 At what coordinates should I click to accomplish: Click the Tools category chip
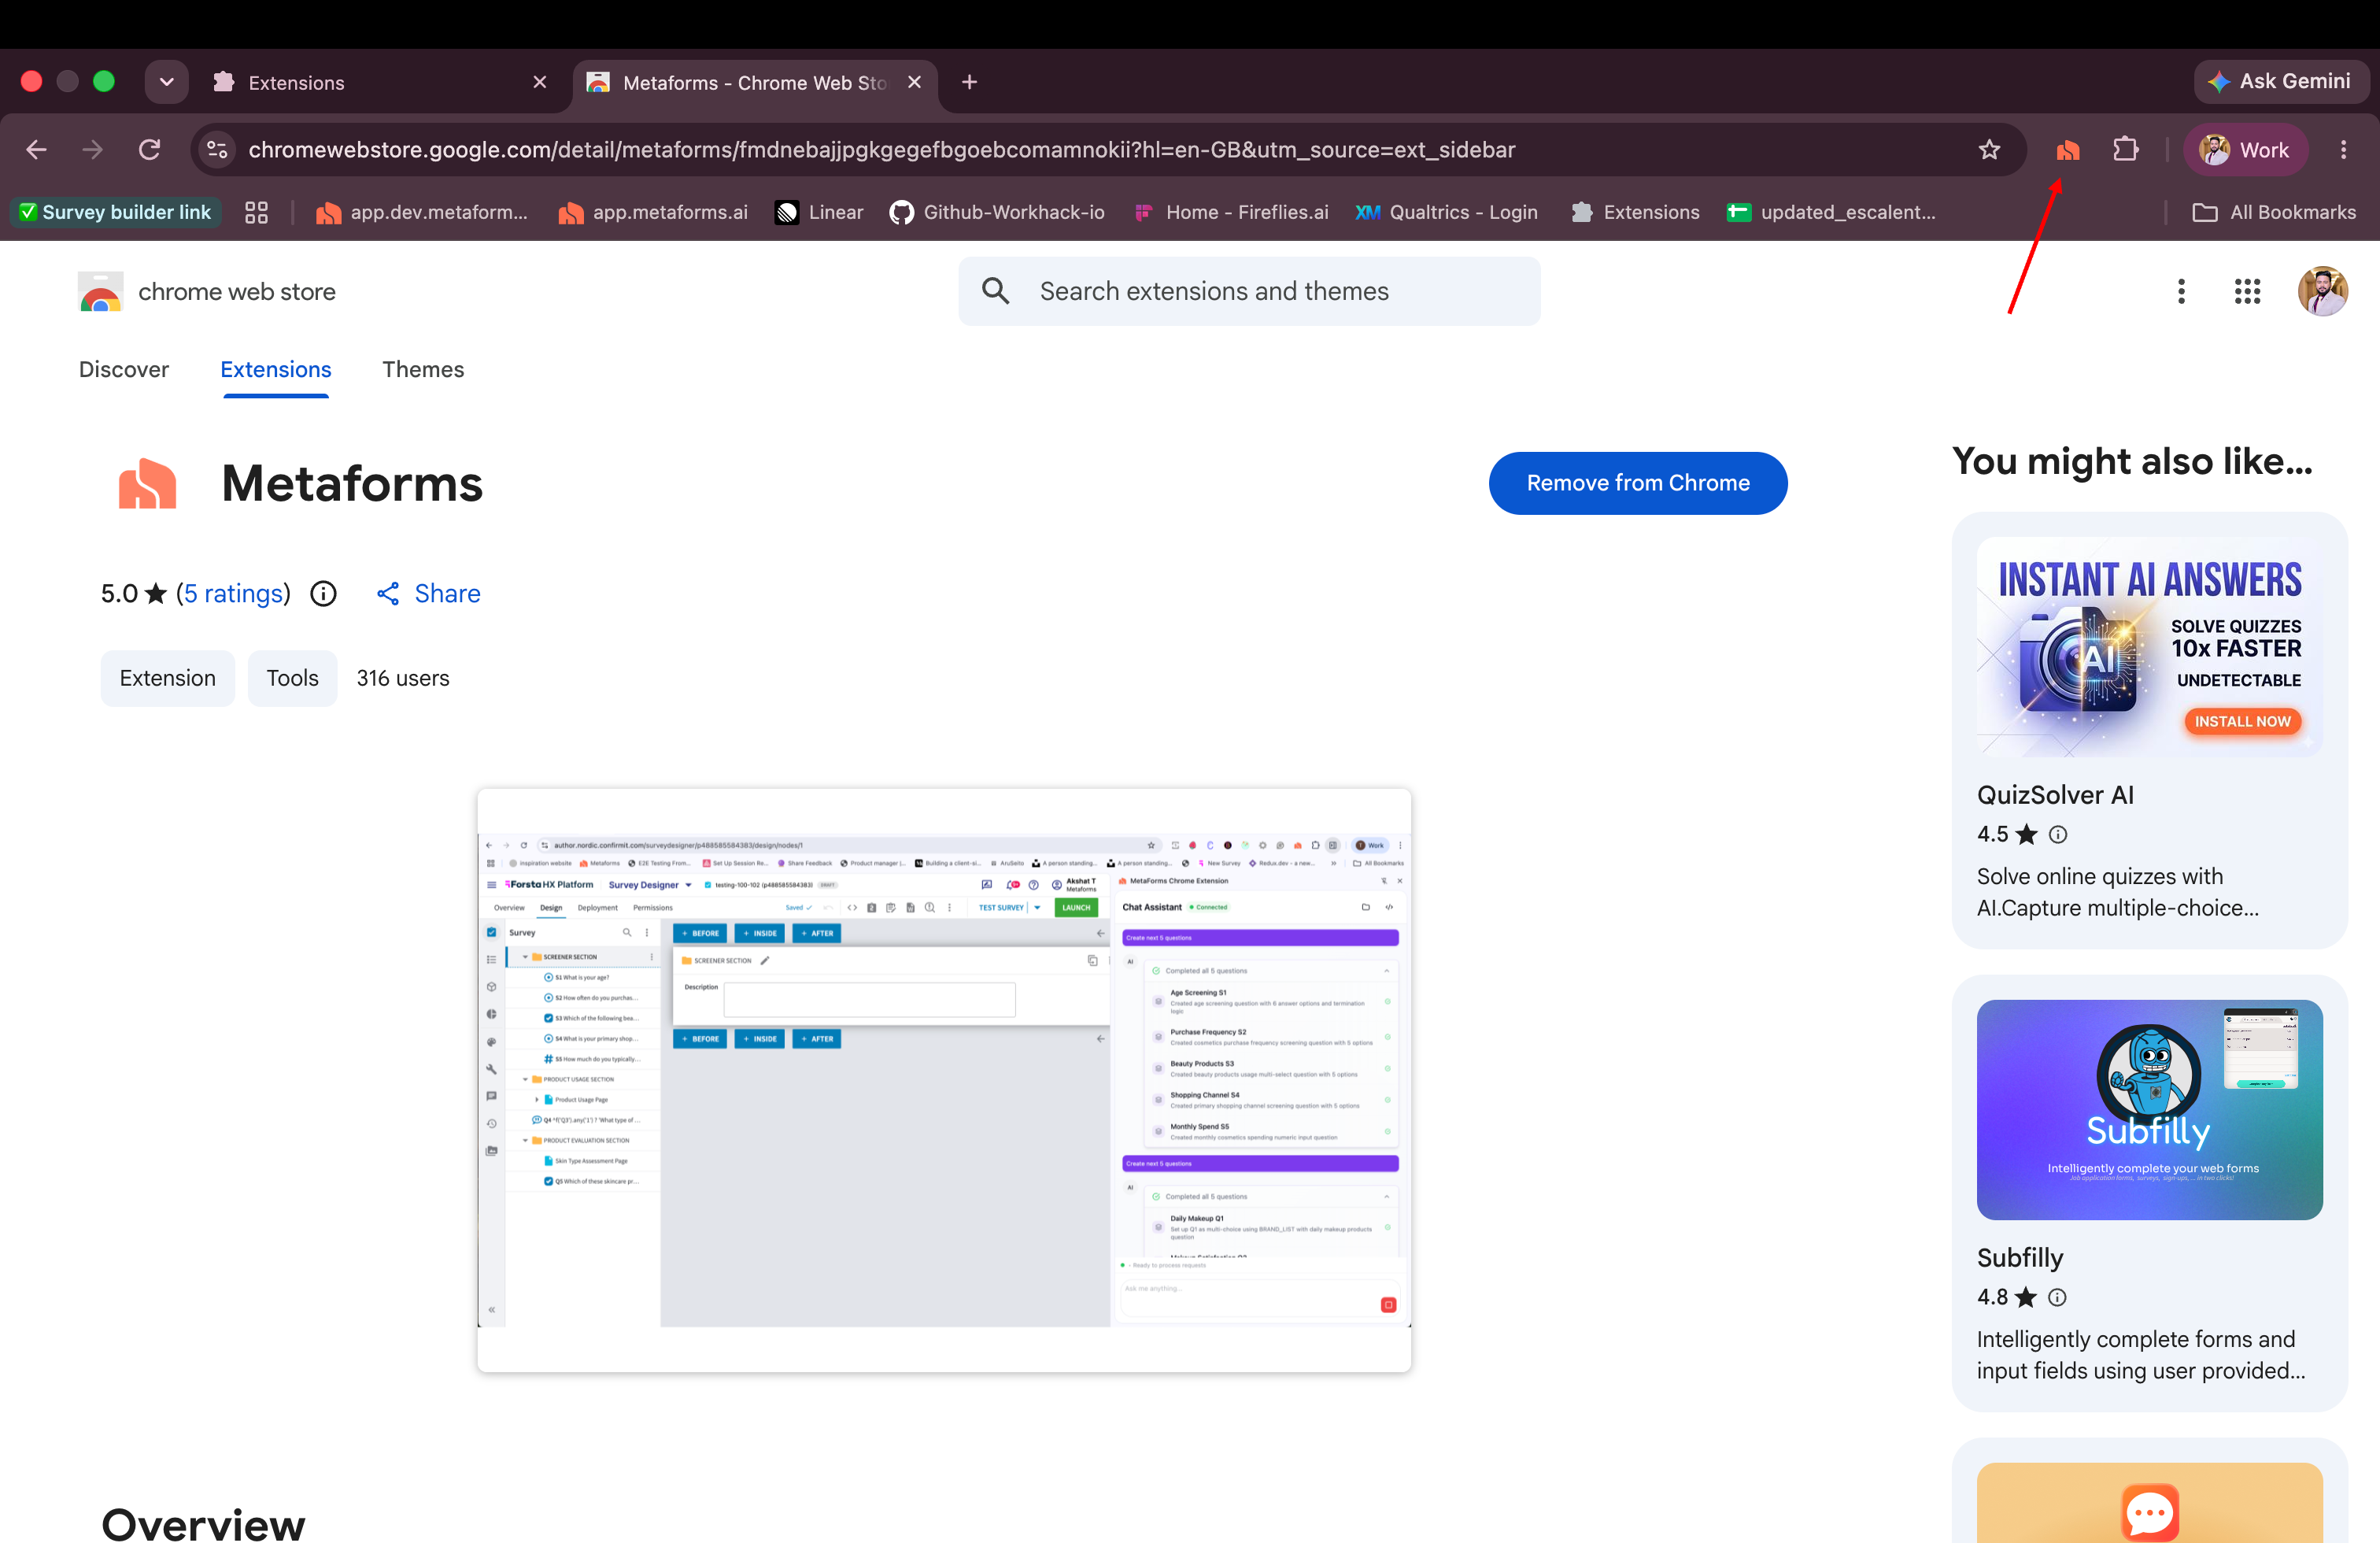click(x=292, y=678)
